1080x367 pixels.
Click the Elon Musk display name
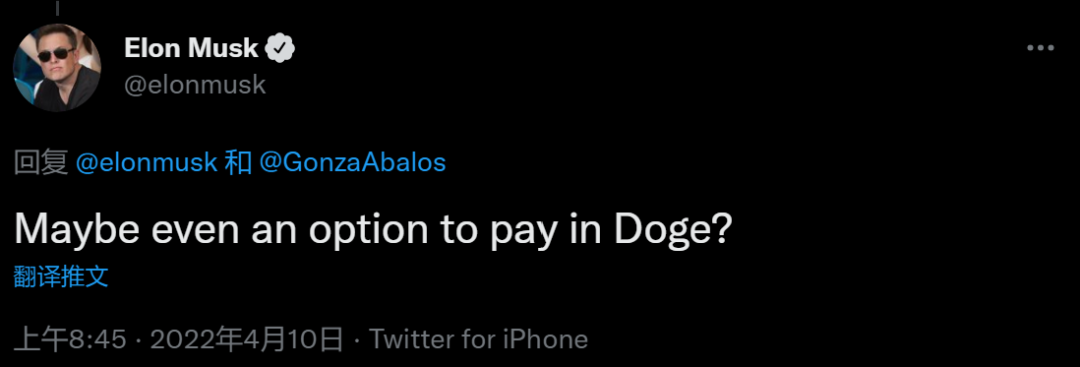pos(191,48)
